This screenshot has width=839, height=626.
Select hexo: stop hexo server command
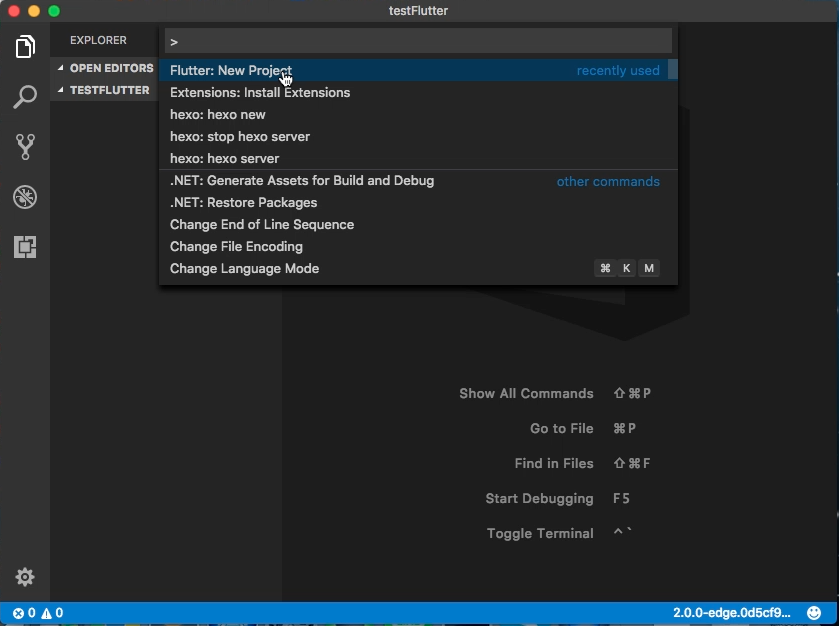(x=418, y=136)
